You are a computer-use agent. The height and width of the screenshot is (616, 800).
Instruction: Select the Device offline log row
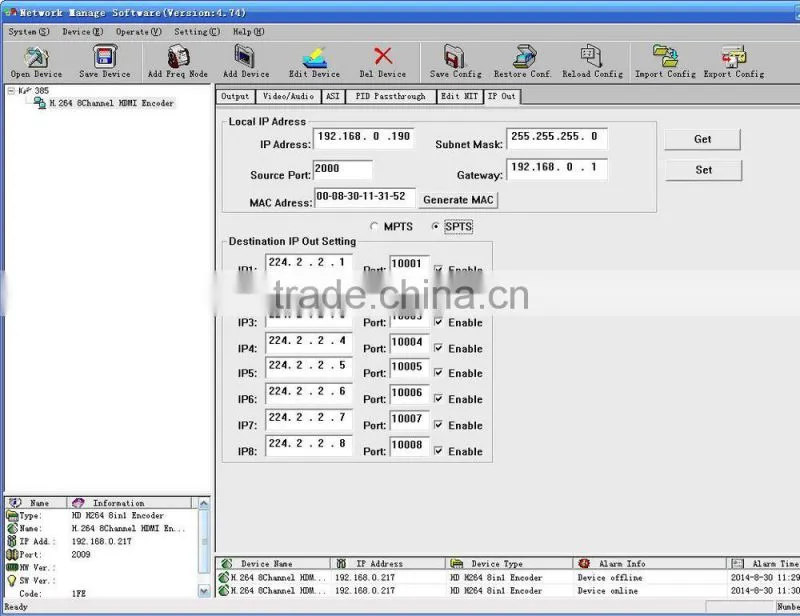(x=508, y=577)
